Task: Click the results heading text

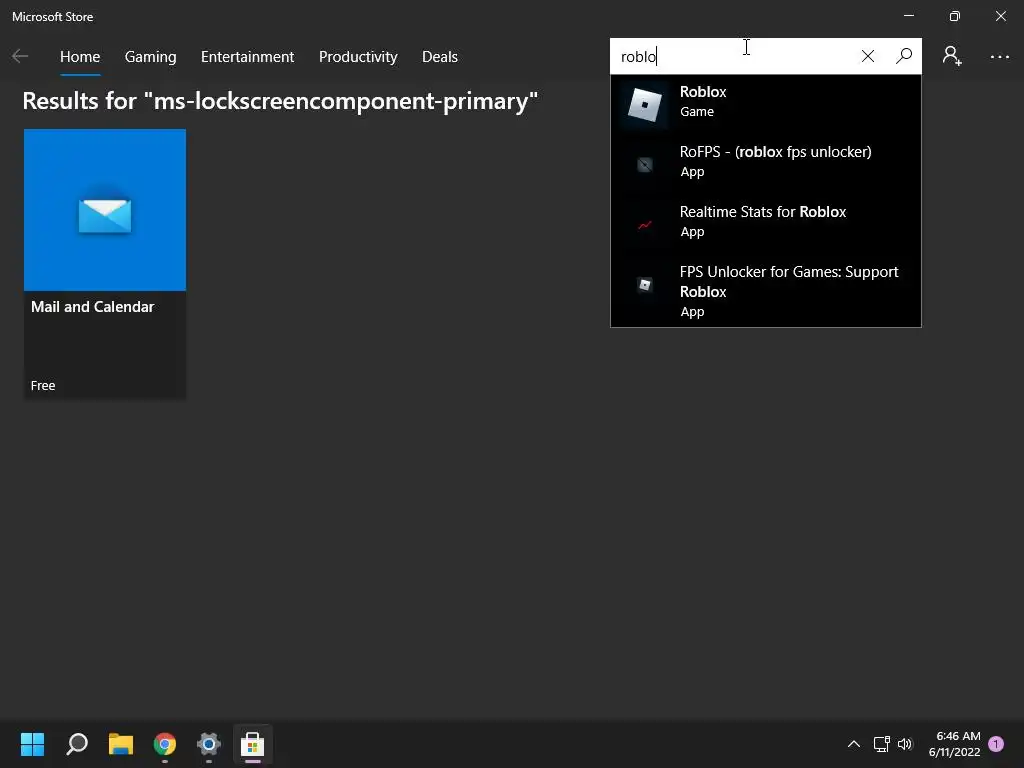Action: [280, 101]
